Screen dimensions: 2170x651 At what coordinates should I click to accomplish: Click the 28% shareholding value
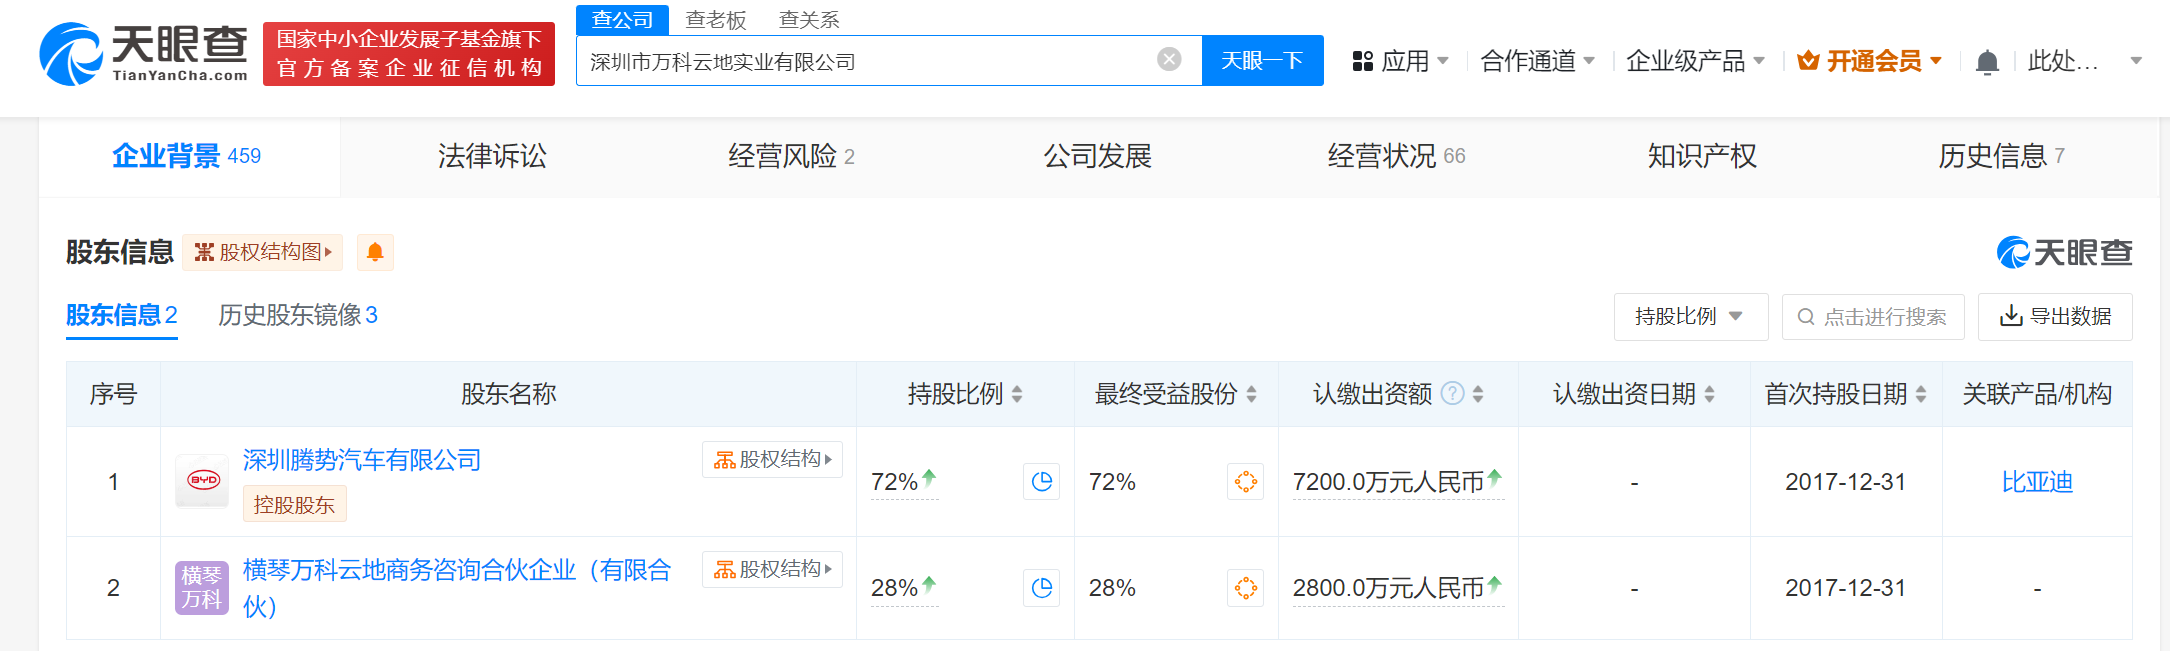click(895, 588)
